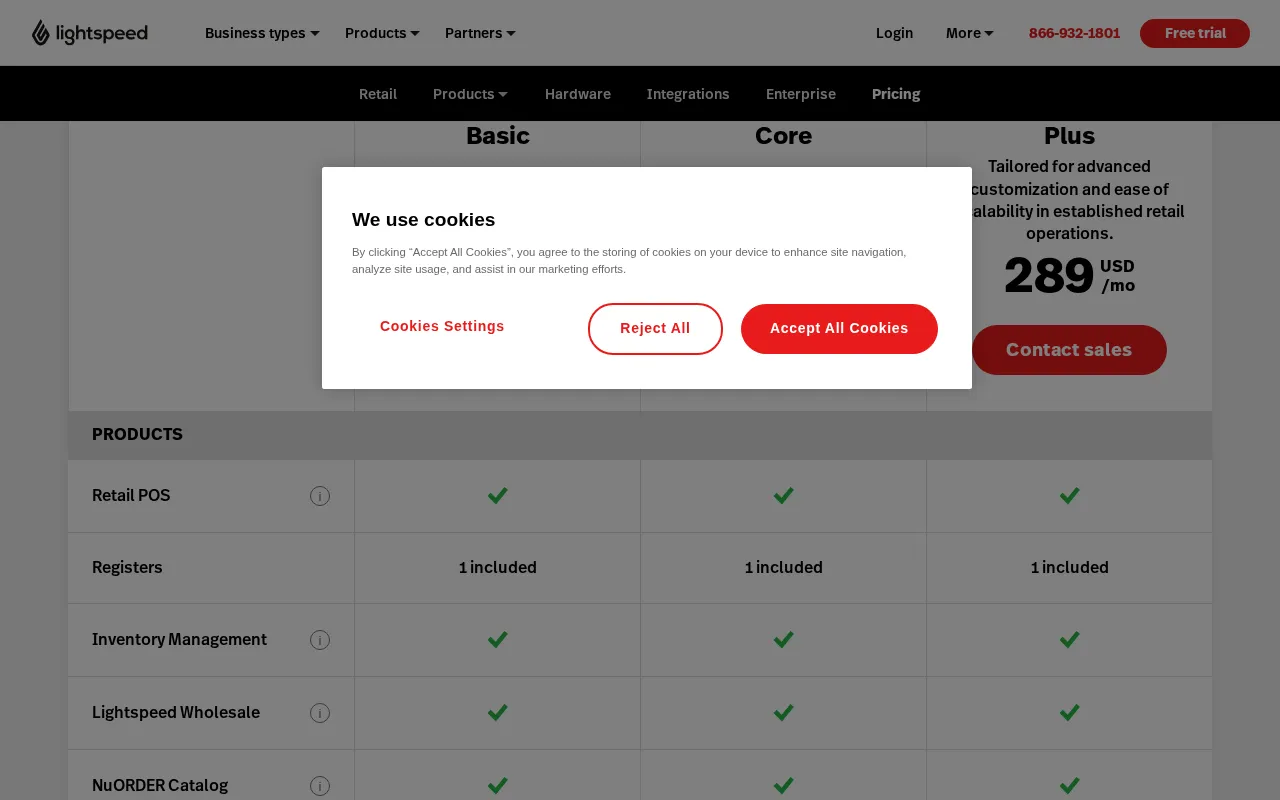This screenshot has height=800, width=1280.
Task: Click the Lightspeed logo
Action: (90, 33)
